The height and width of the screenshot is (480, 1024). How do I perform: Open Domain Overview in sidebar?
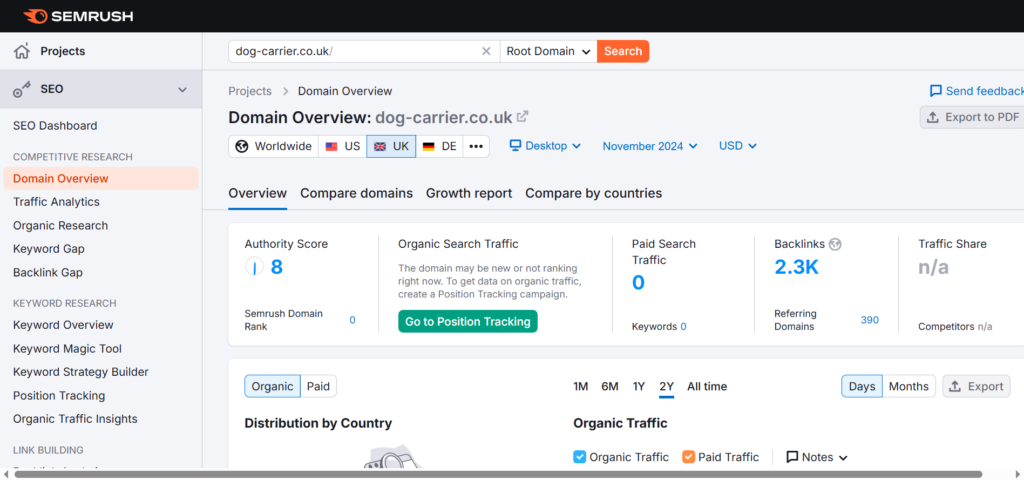click(x=101, y=178)
